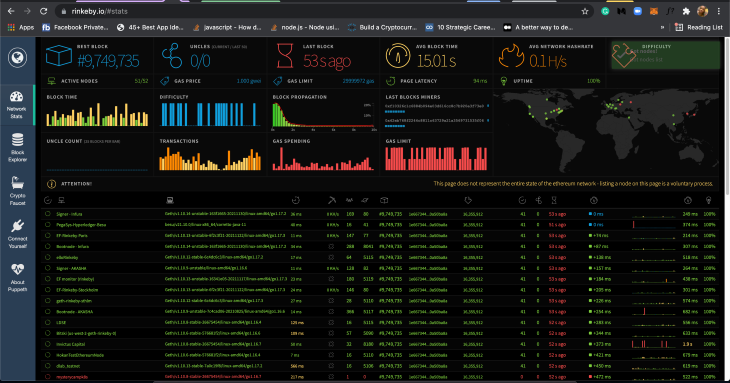Viewport: 730px width, 383px height.
Task: Click the world node map
Action: [606, 132]
